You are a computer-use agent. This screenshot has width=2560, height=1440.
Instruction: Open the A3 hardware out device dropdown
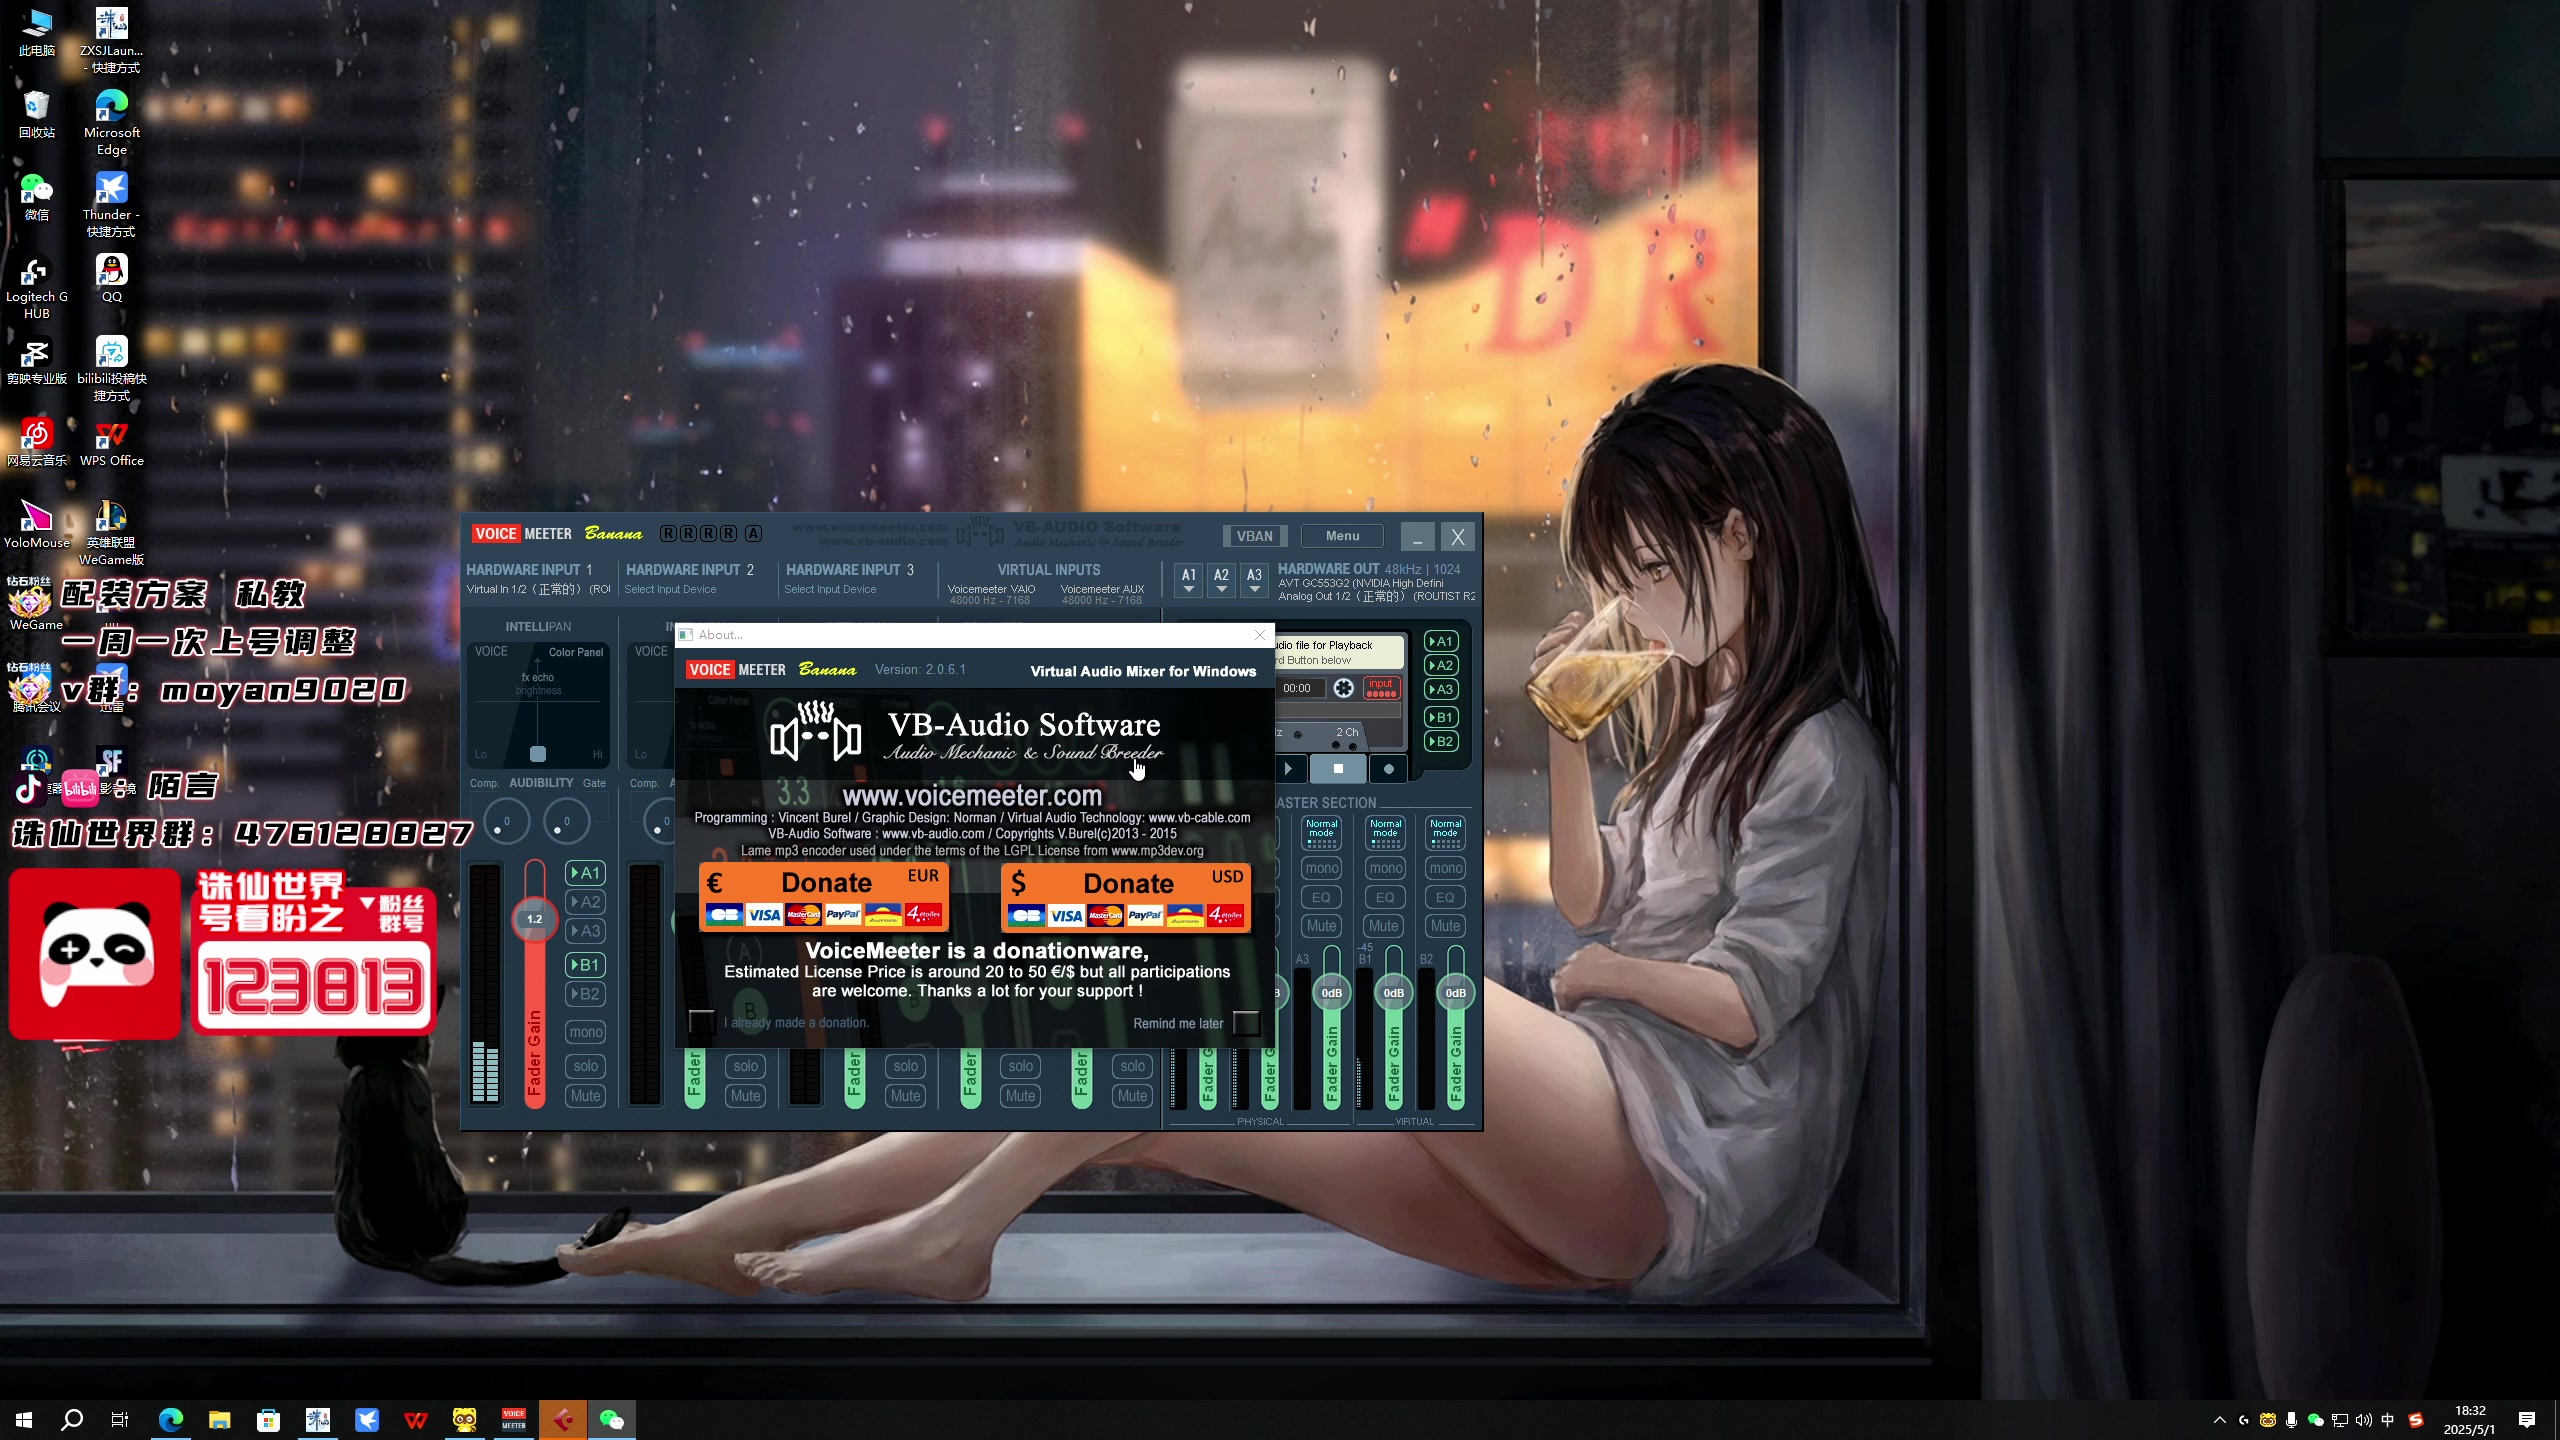[1254, 580]
